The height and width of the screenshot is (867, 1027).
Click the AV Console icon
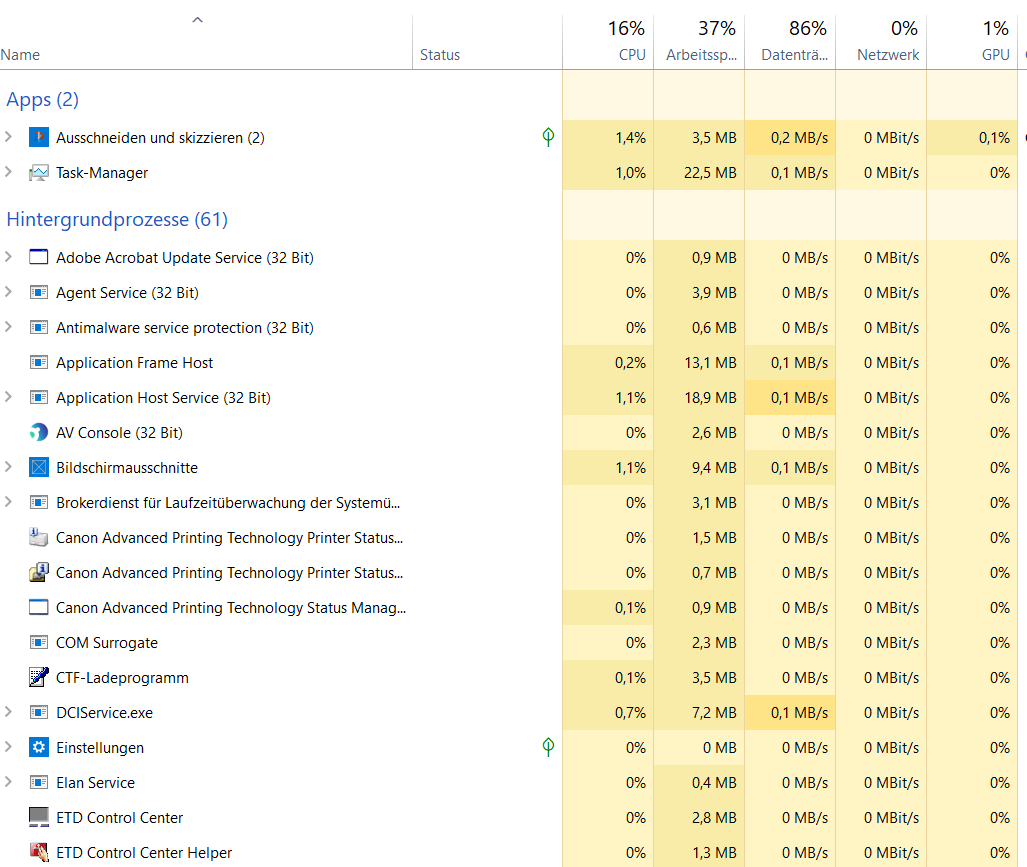point(39,433)
